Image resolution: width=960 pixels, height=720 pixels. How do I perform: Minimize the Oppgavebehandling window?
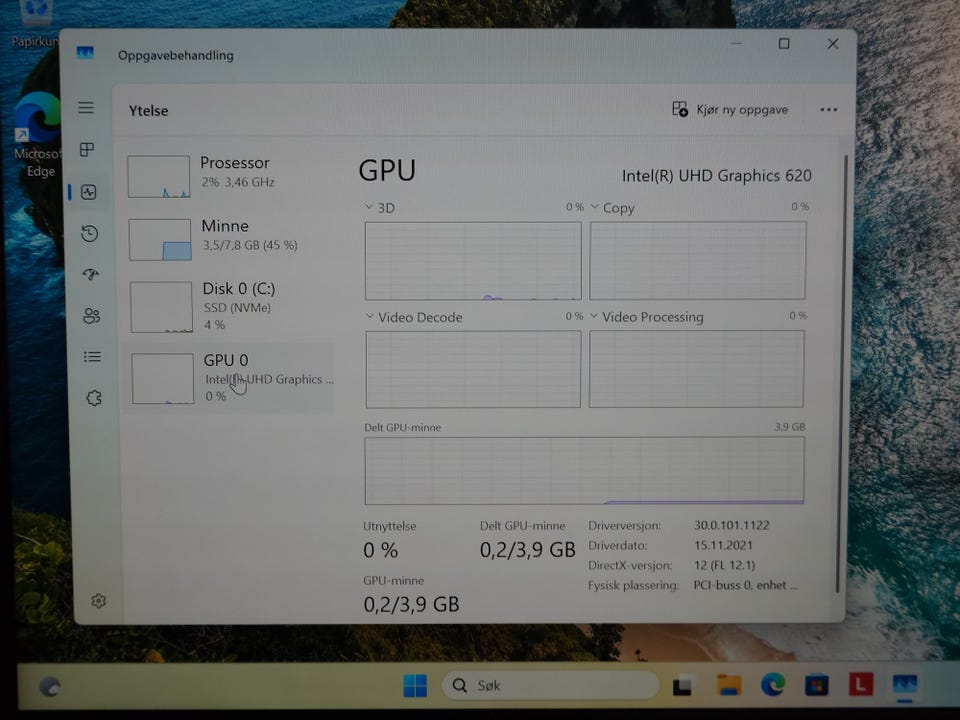737,43
